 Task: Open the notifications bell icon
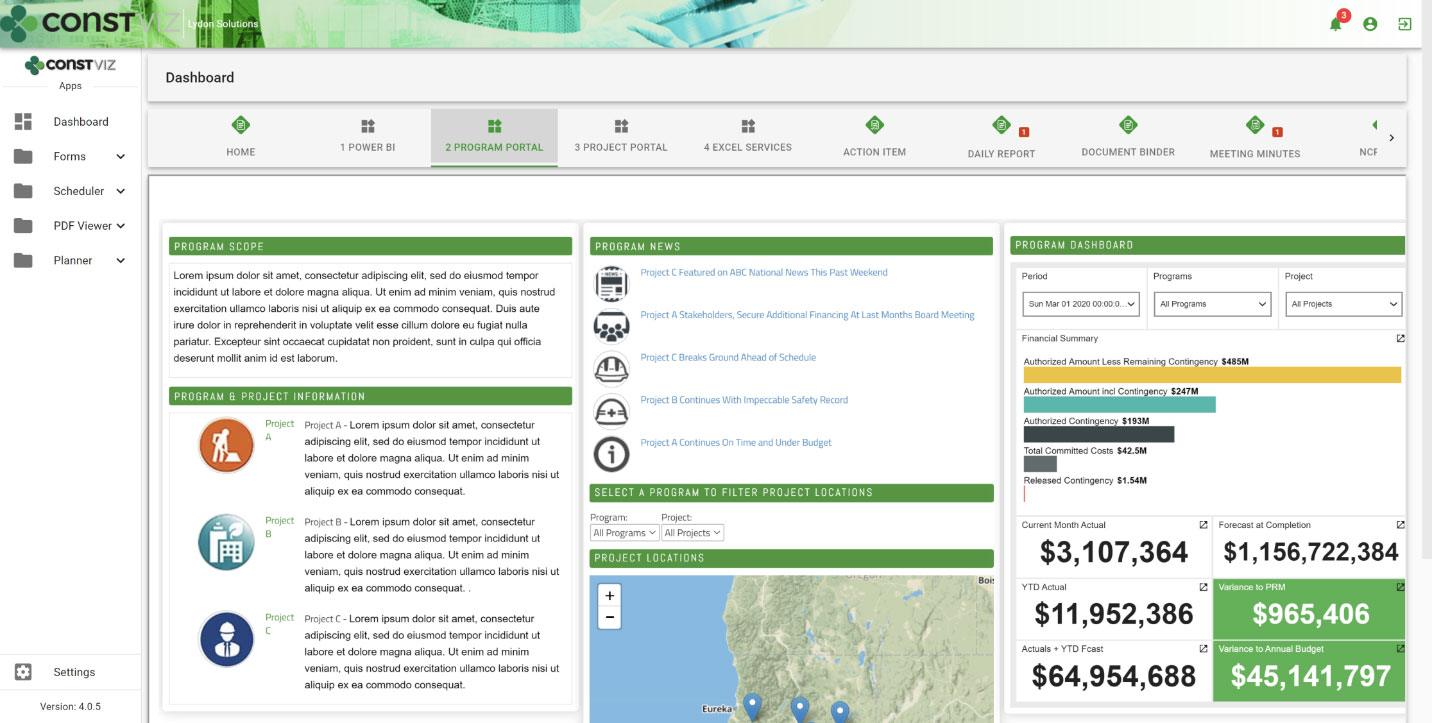click(1335, 24)
